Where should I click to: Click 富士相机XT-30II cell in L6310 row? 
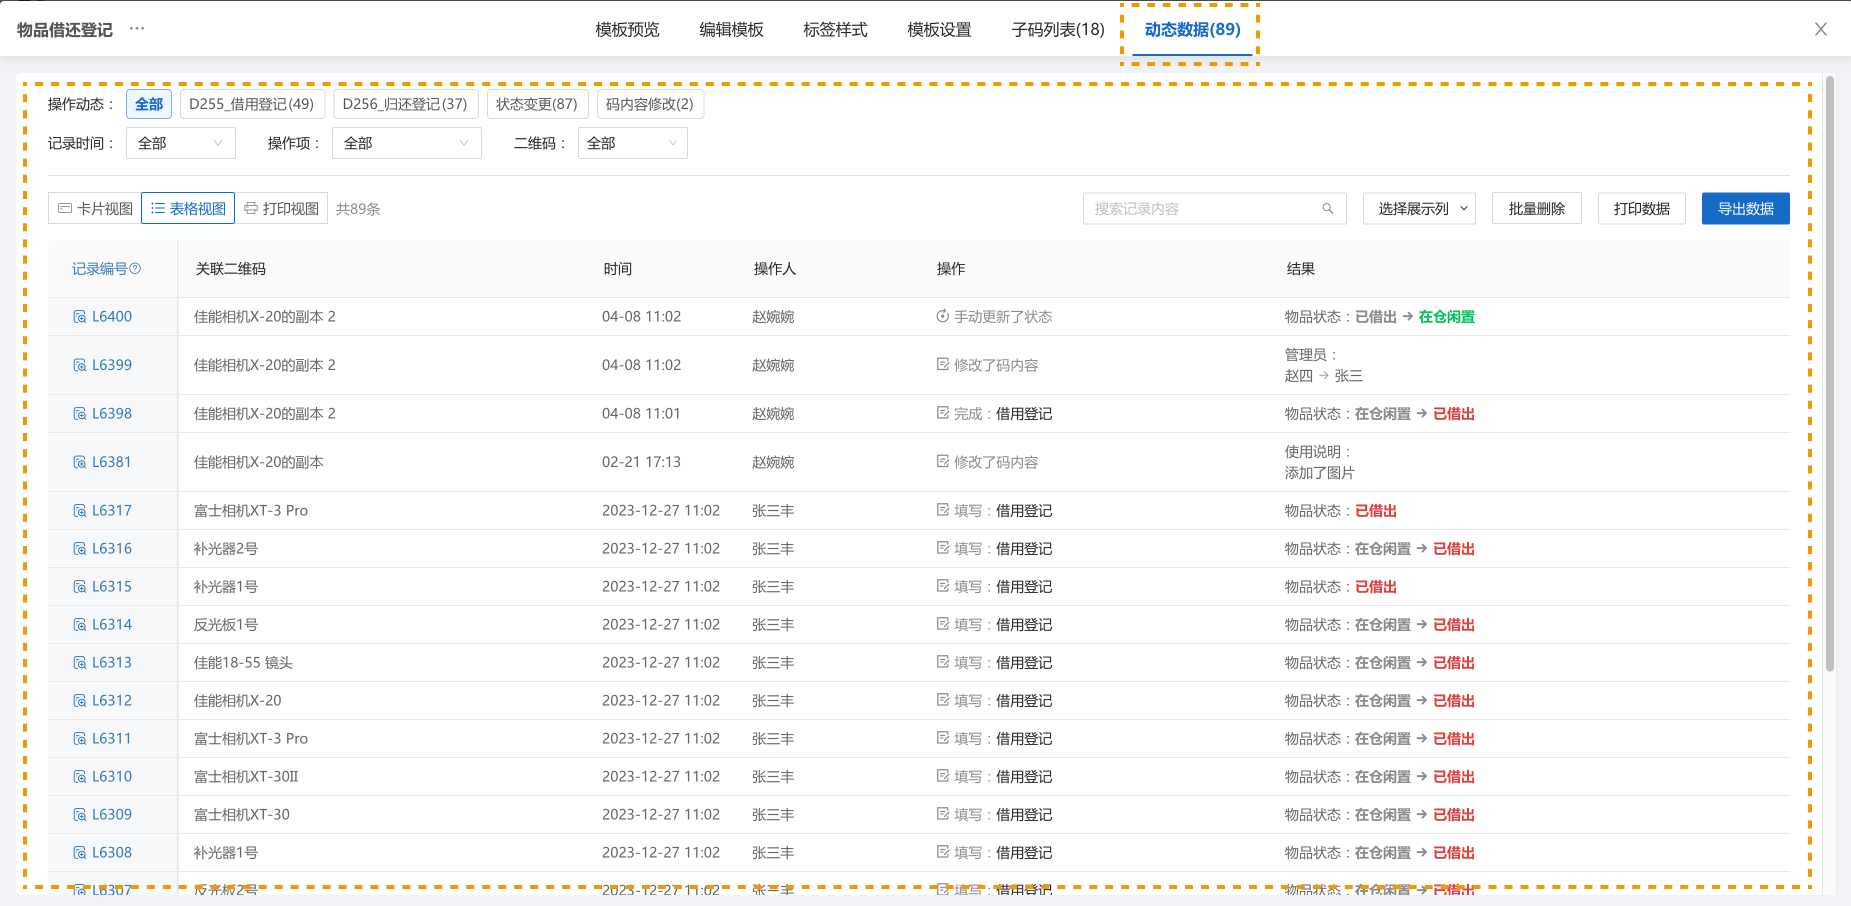coord(246,777)
